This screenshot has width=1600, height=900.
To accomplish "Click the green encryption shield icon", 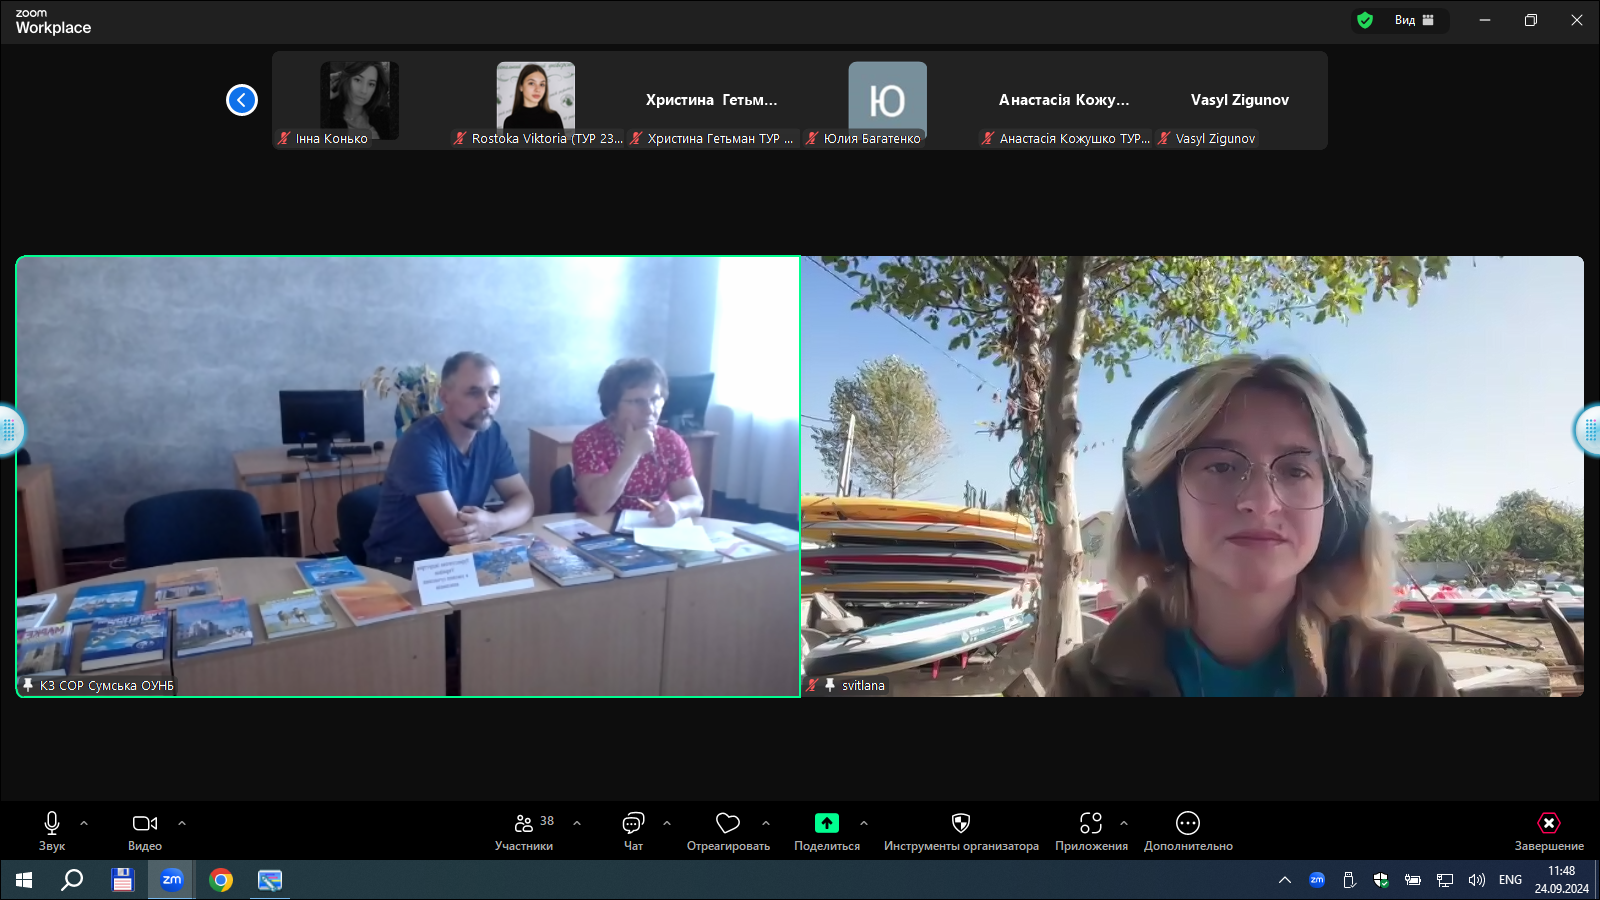I will point(1365,20).
